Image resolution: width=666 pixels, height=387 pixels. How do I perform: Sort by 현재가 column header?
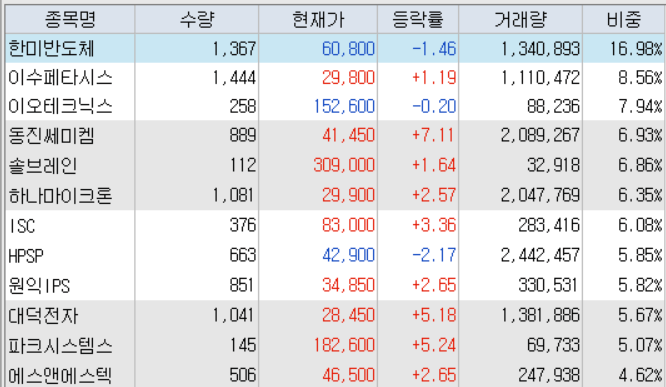(318, 20)
